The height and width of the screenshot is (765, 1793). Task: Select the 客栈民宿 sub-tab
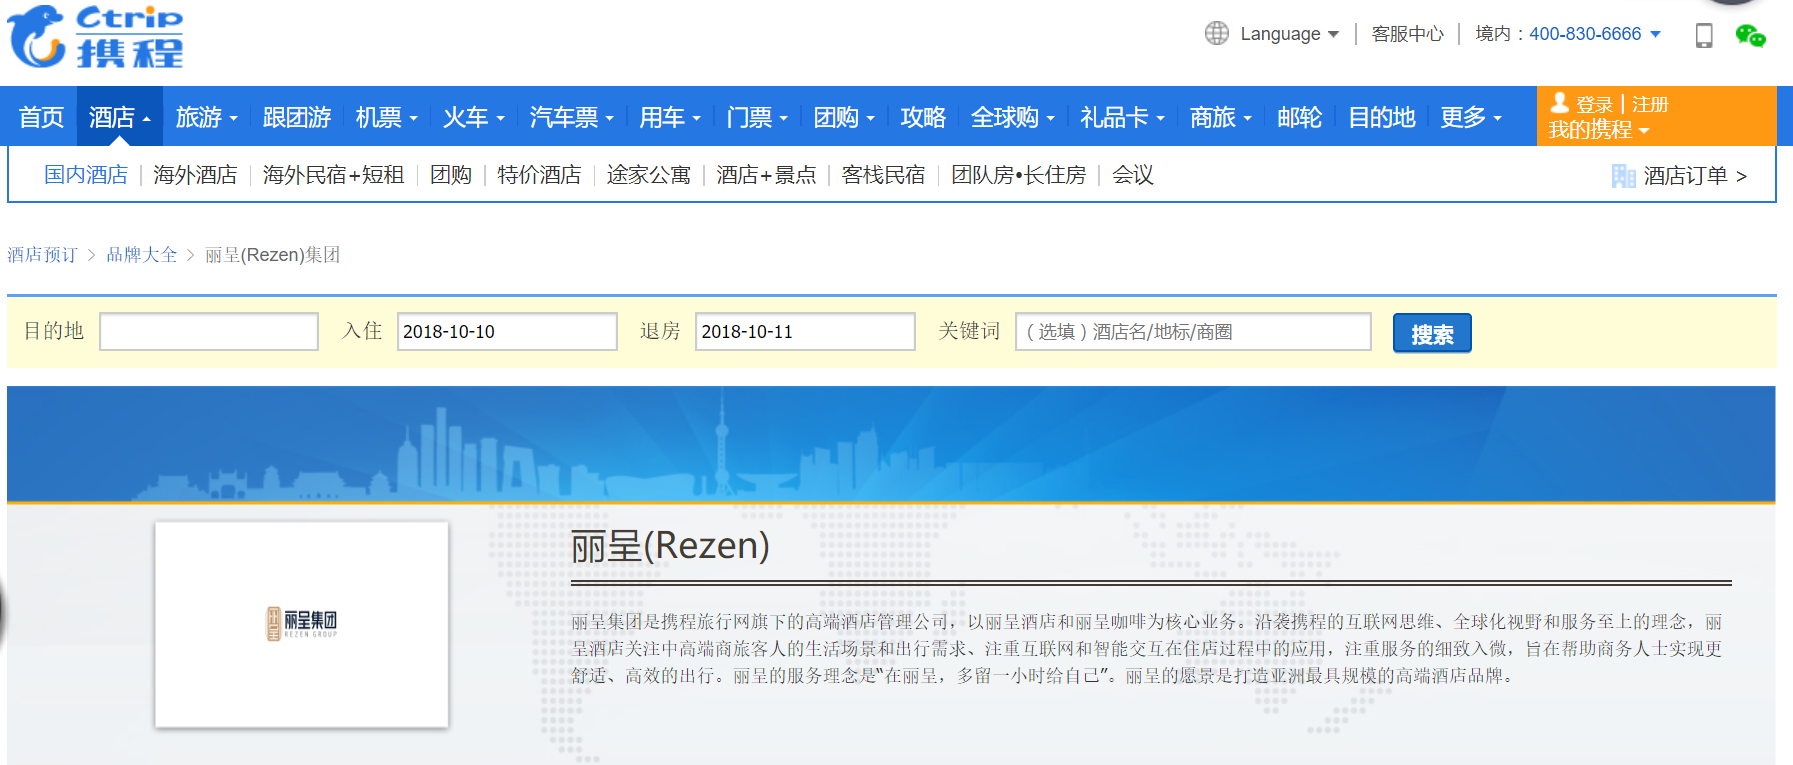pos(883,175)
